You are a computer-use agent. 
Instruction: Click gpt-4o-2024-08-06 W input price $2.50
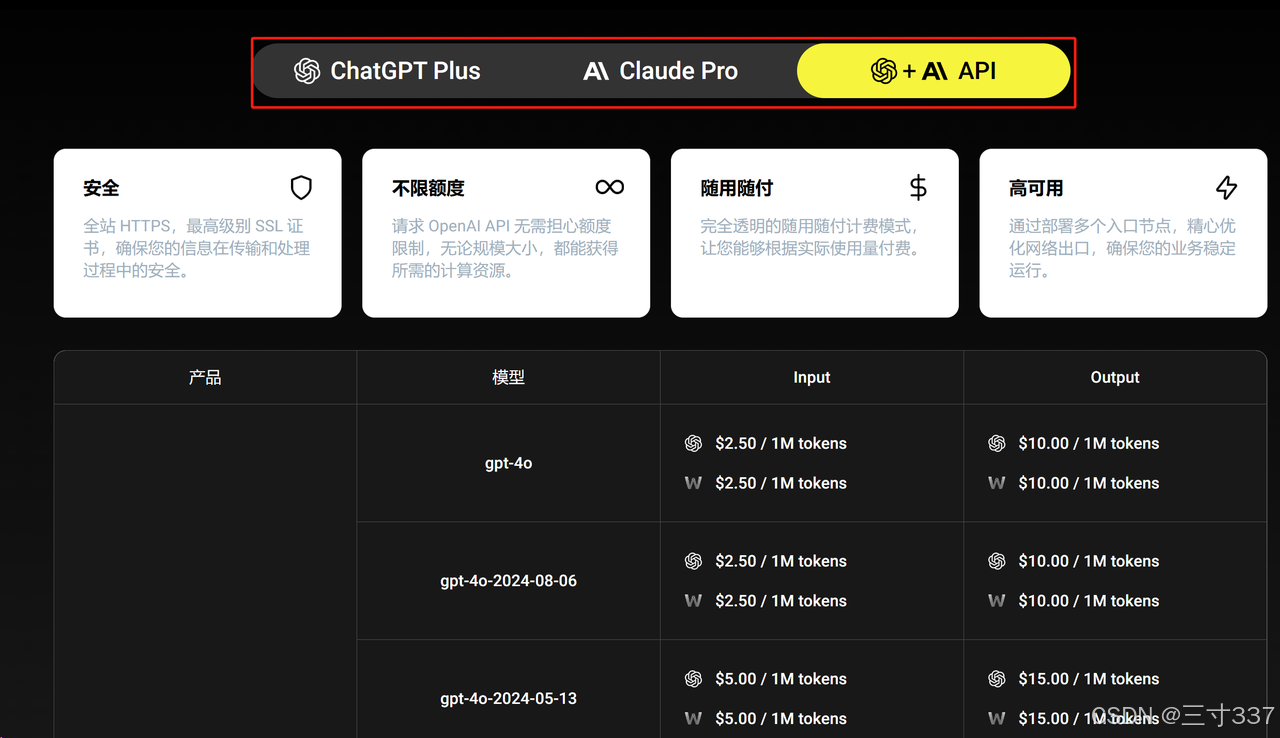[x=781, y=601]
